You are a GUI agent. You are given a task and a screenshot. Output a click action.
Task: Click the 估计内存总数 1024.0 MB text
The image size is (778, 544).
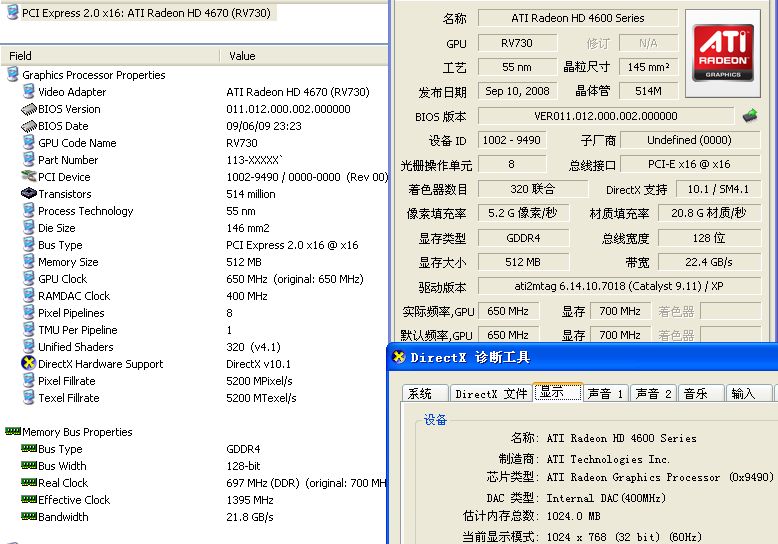[x=574, y=516]
